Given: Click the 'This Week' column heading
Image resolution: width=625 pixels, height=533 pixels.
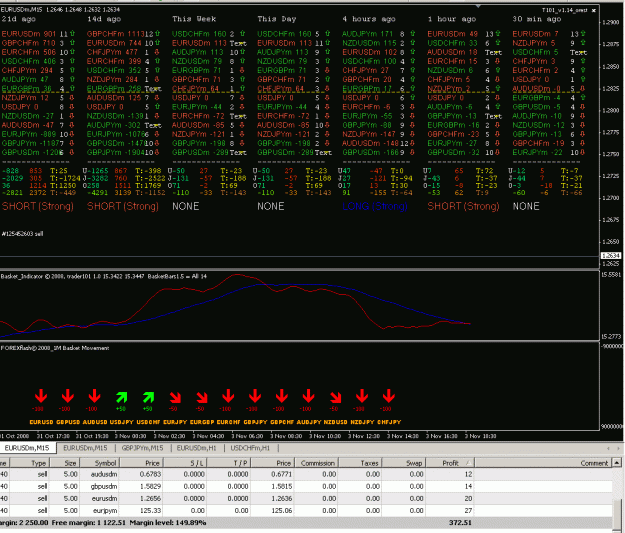Looking at the screenshot, I should click(x=194, y=19).
